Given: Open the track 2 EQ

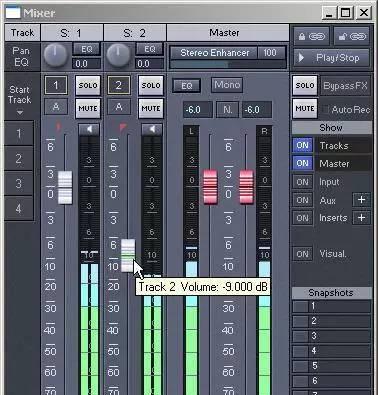Looking at the screenshot, I should (150, 49).
